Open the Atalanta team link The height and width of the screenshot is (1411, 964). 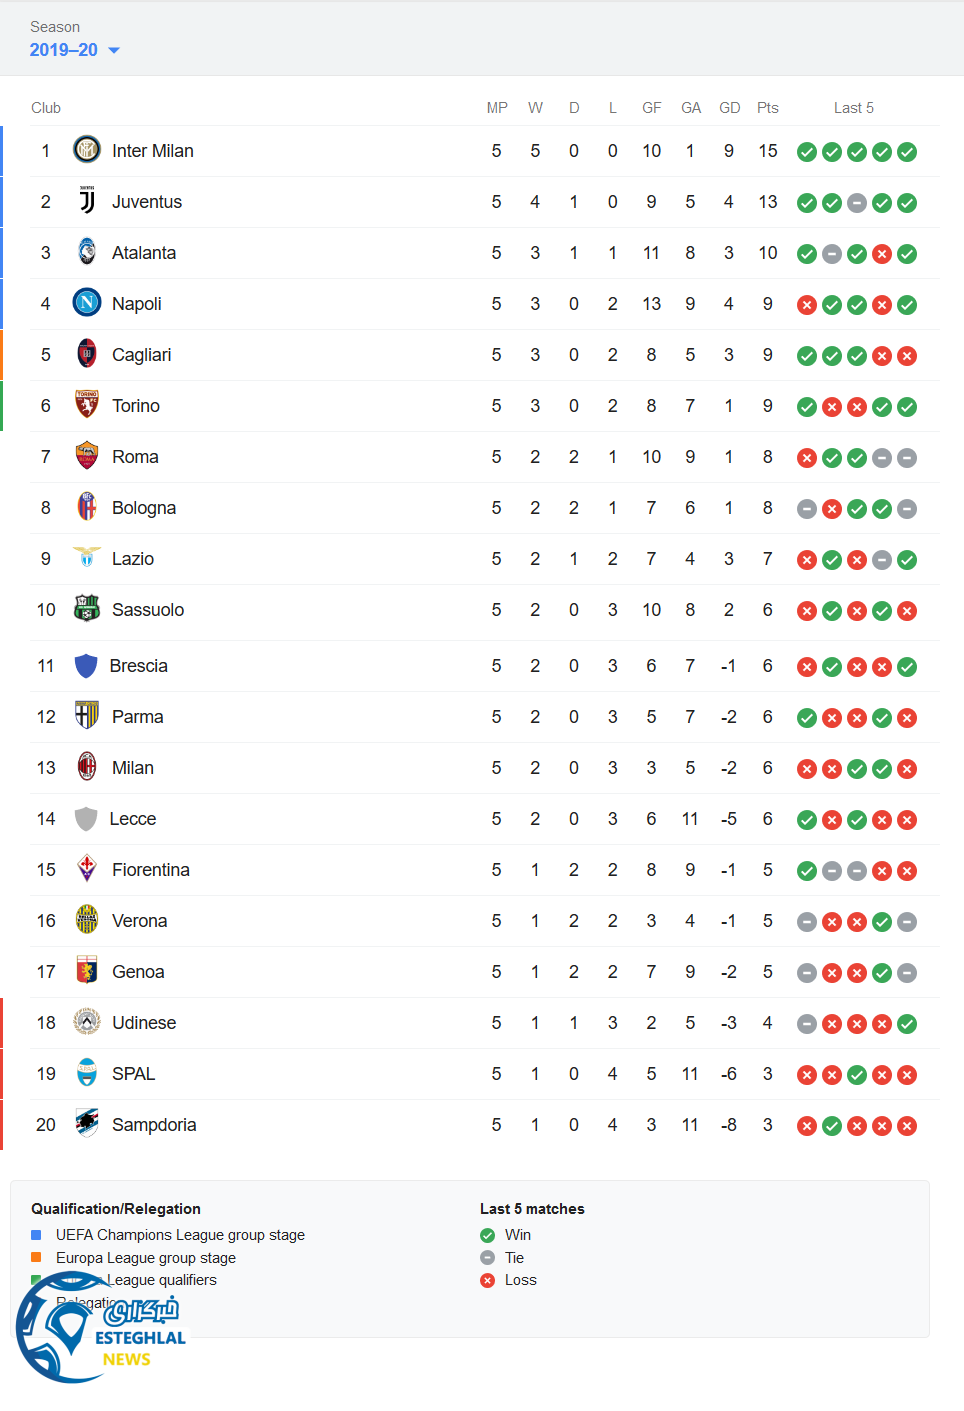click(144, 253)
